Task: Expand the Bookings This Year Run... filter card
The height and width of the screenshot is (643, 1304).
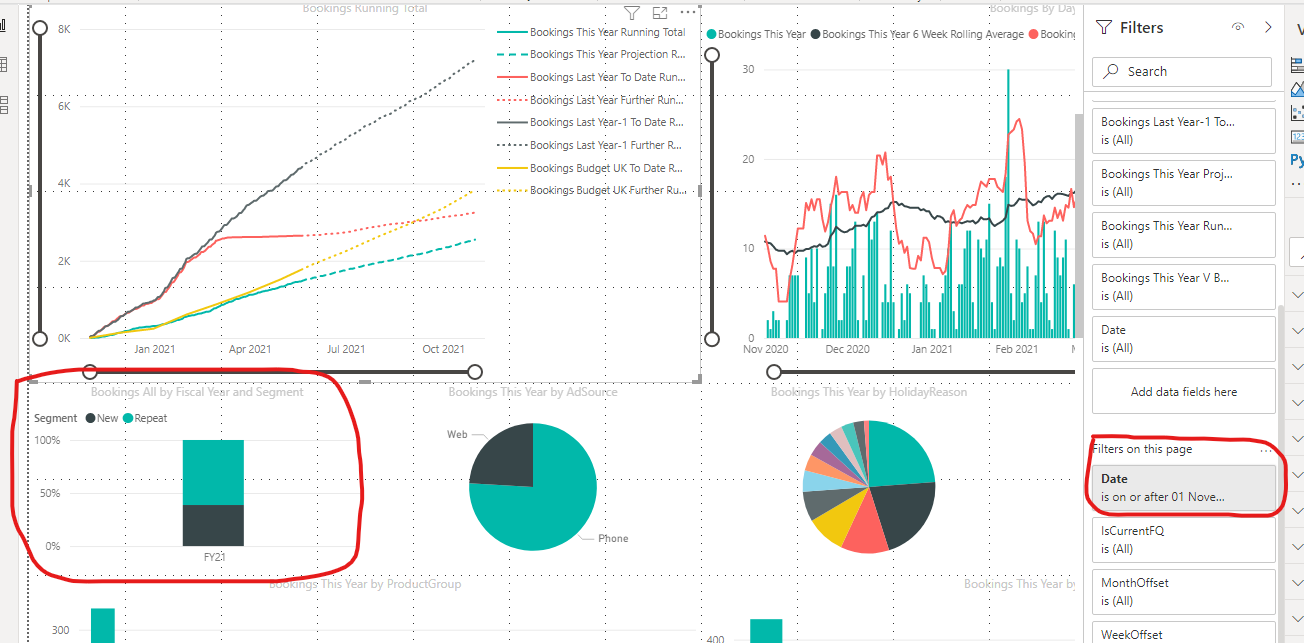Action: pyautogui.click(x=1184, y=234)
